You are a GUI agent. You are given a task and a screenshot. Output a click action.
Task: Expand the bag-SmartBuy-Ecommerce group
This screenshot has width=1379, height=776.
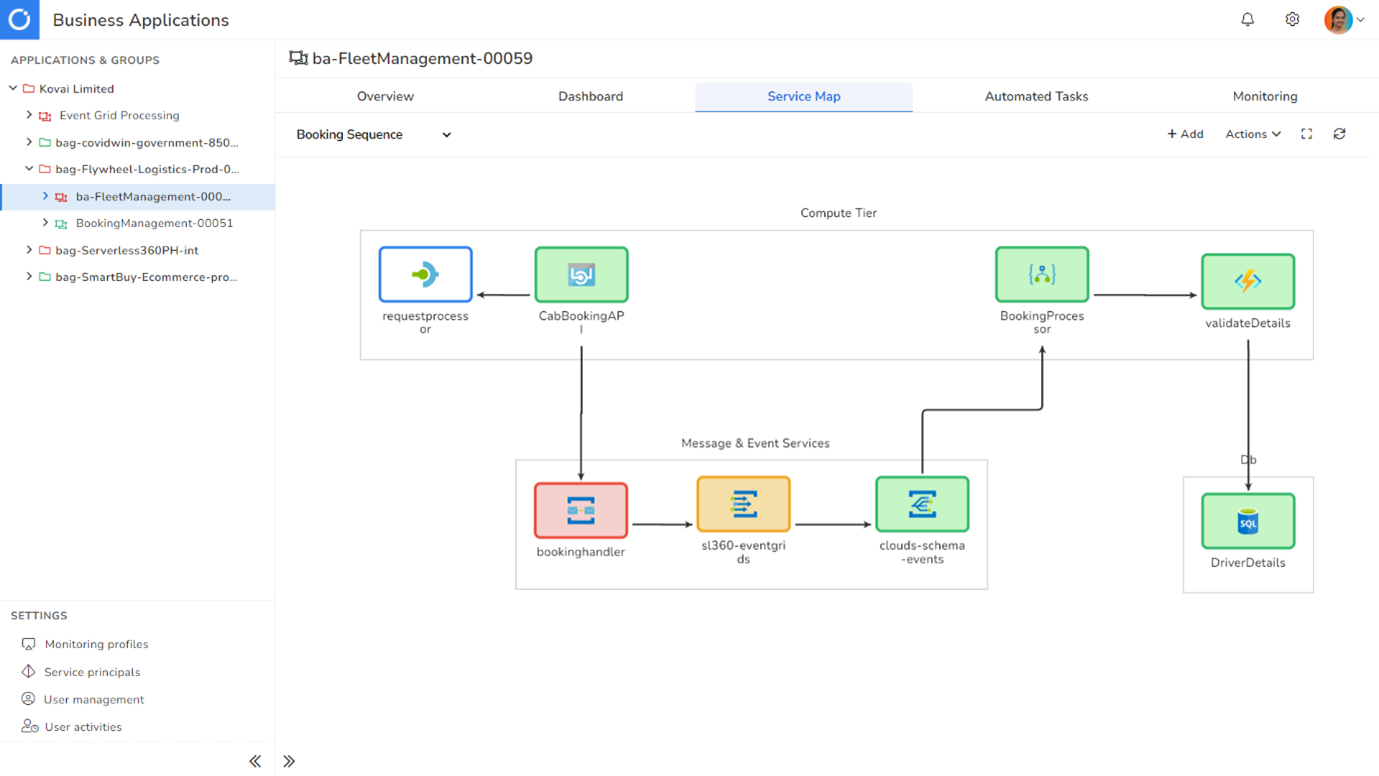(29, 277)
